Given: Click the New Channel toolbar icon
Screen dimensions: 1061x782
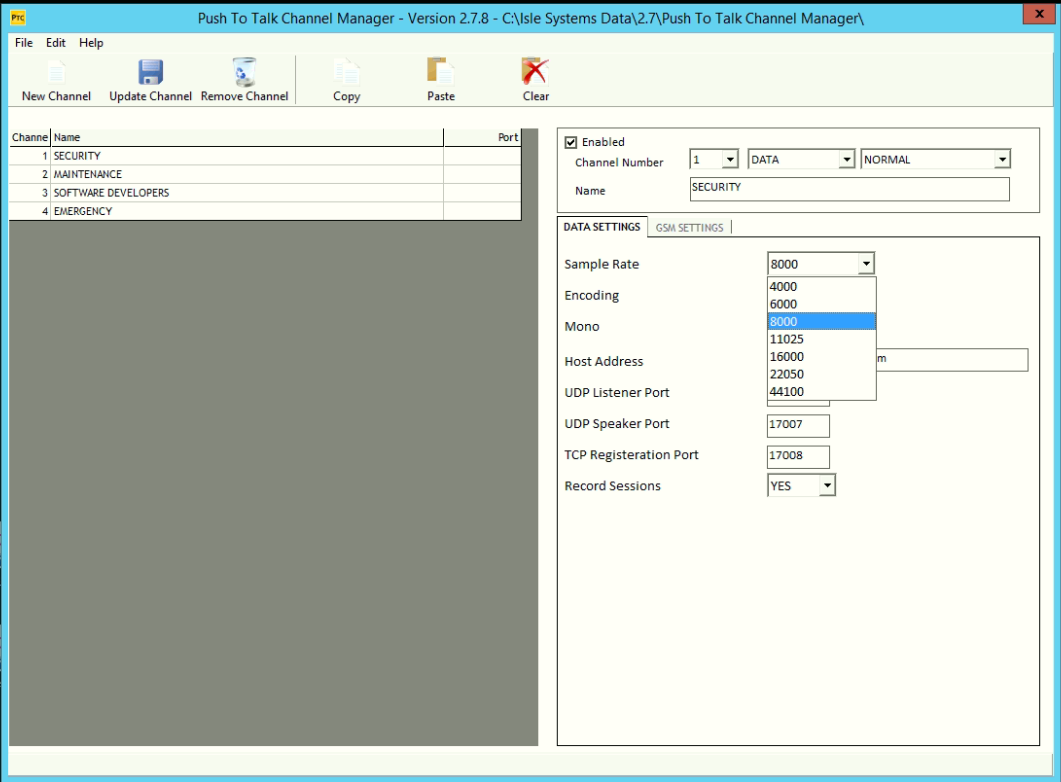Looking at the screenshot, I should (56, 72).
